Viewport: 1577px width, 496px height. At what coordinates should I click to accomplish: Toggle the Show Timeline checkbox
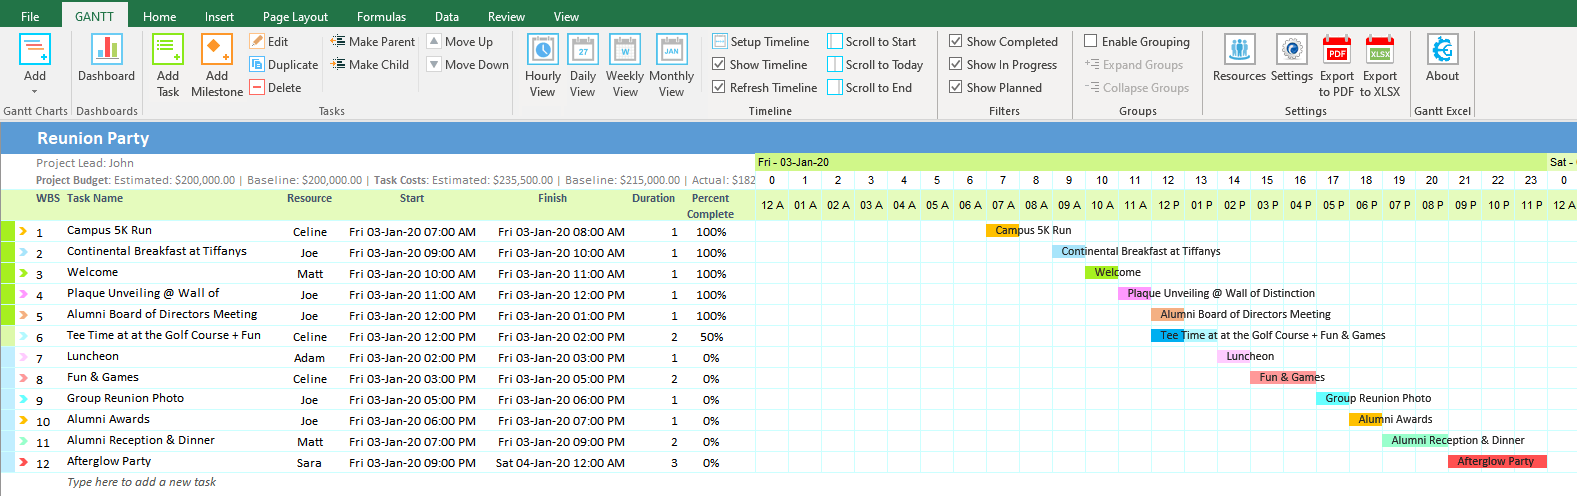[x=719, y=64]
